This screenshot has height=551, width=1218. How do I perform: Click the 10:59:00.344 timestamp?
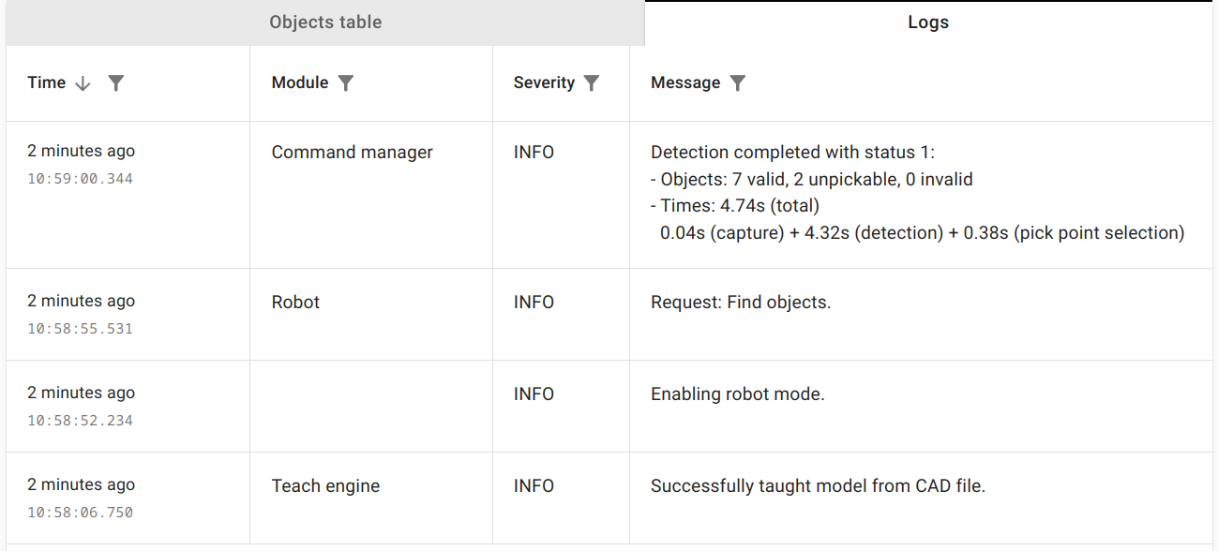[x=80, y=179]
